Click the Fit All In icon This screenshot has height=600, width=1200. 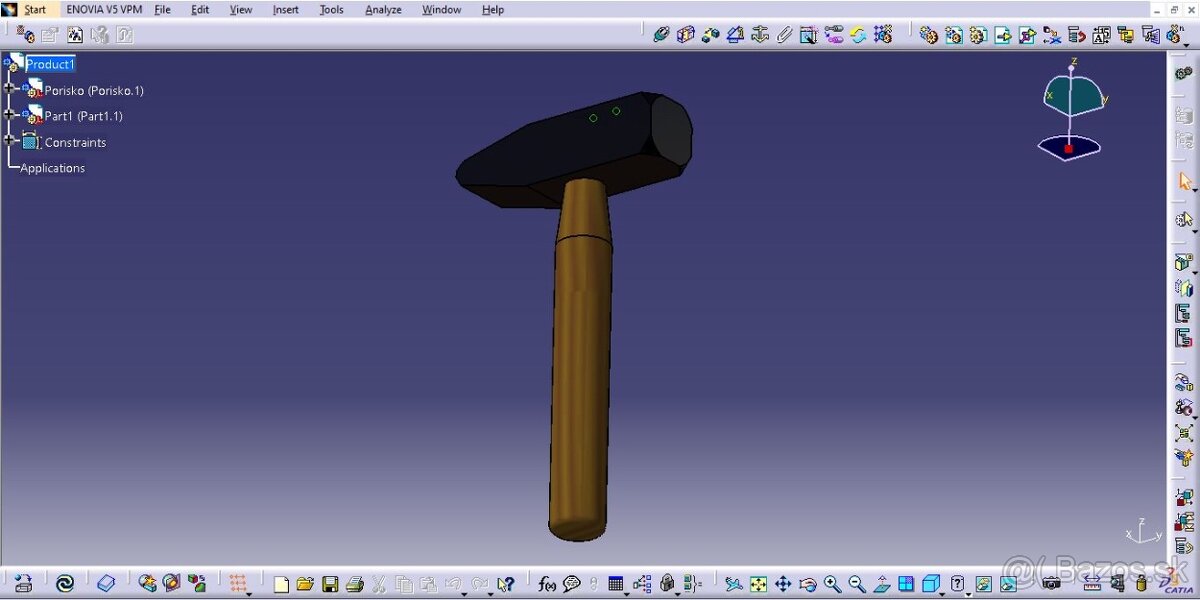[x=757, y=583]
